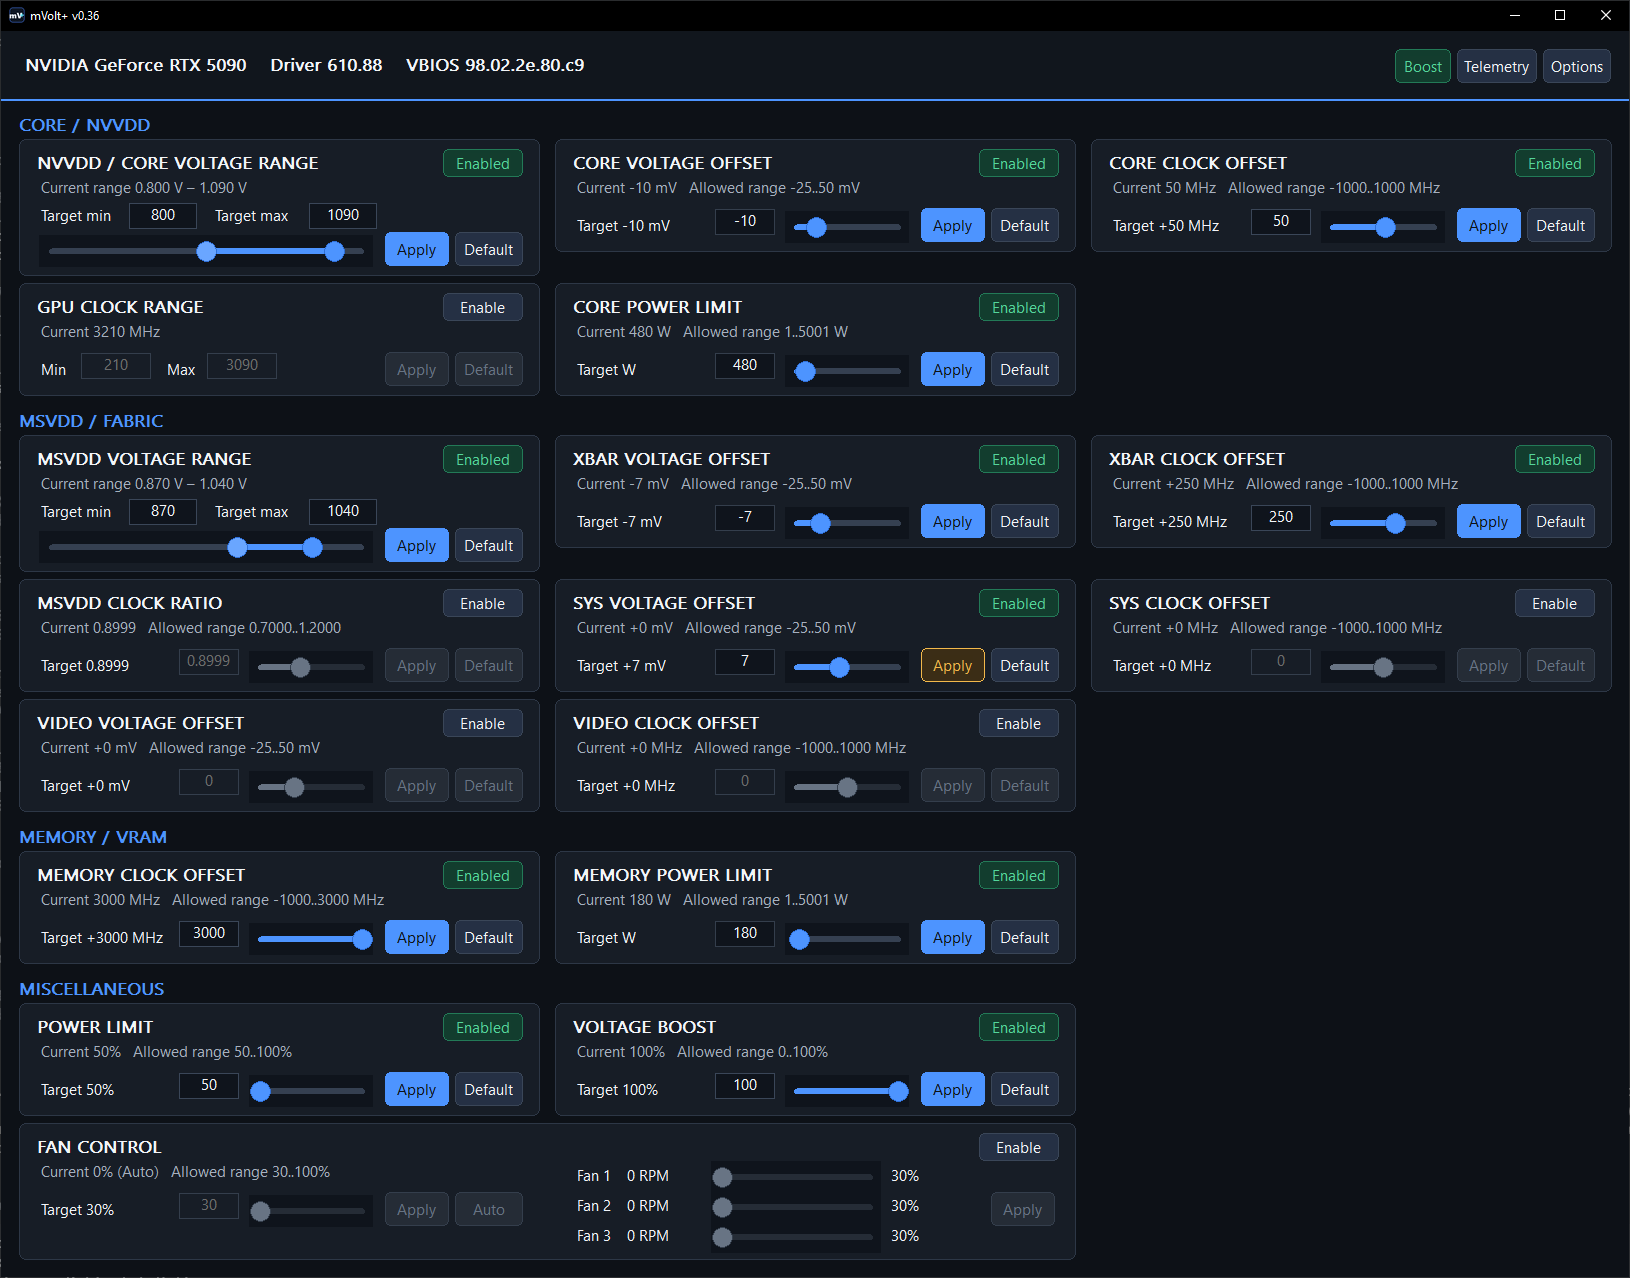Click the MSVDD range slider max handle
The width and height of the screenshot is (1630, 1278).
click(x=313, y=547)
